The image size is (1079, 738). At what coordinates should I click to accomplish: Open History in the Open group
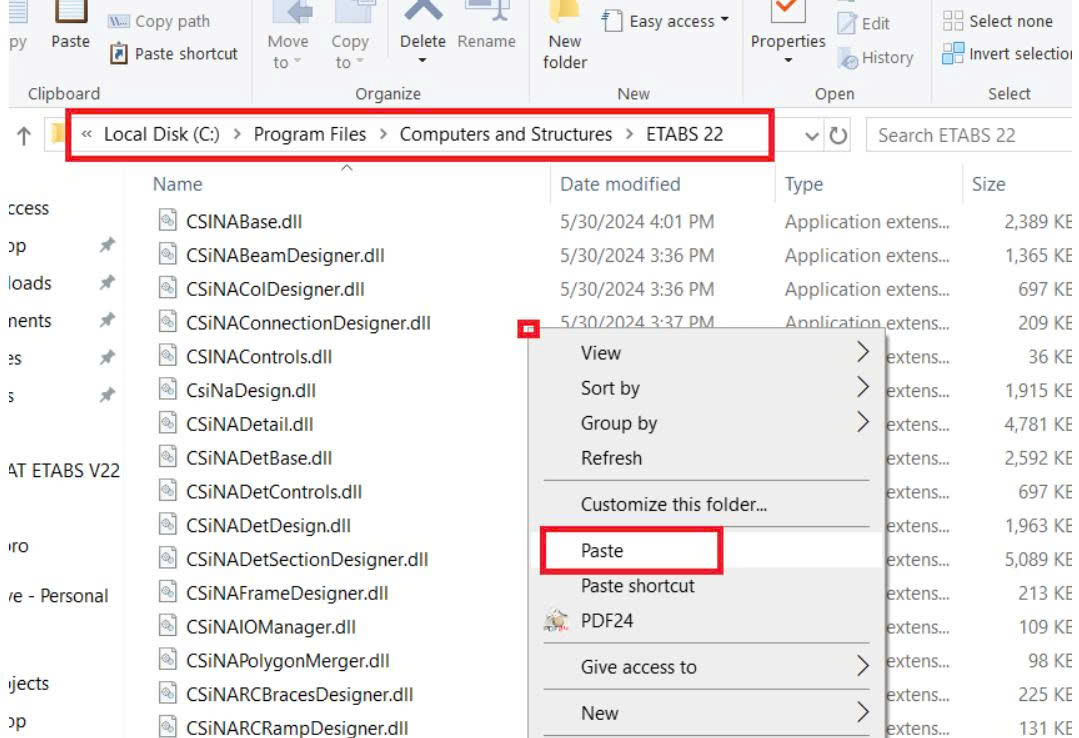pyautogui.click(x=876, y=58)
